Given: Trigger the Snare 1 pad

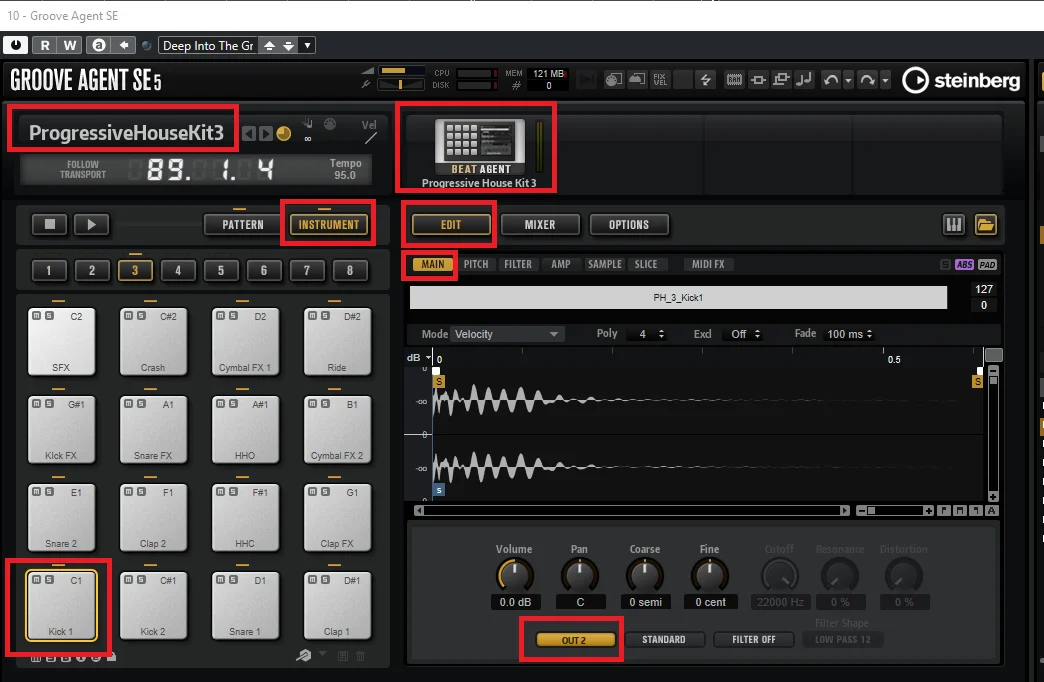Looking at the screenshot, I should 245,605.
